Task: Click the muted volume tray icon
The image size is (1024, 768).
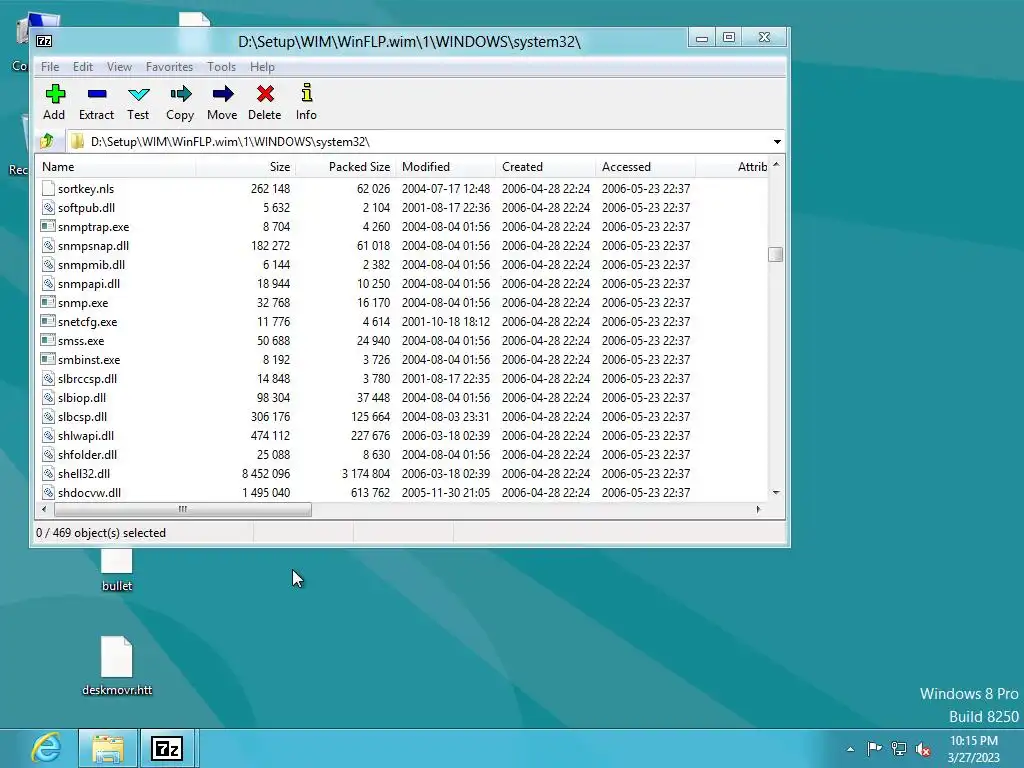Action: [923, 749]
